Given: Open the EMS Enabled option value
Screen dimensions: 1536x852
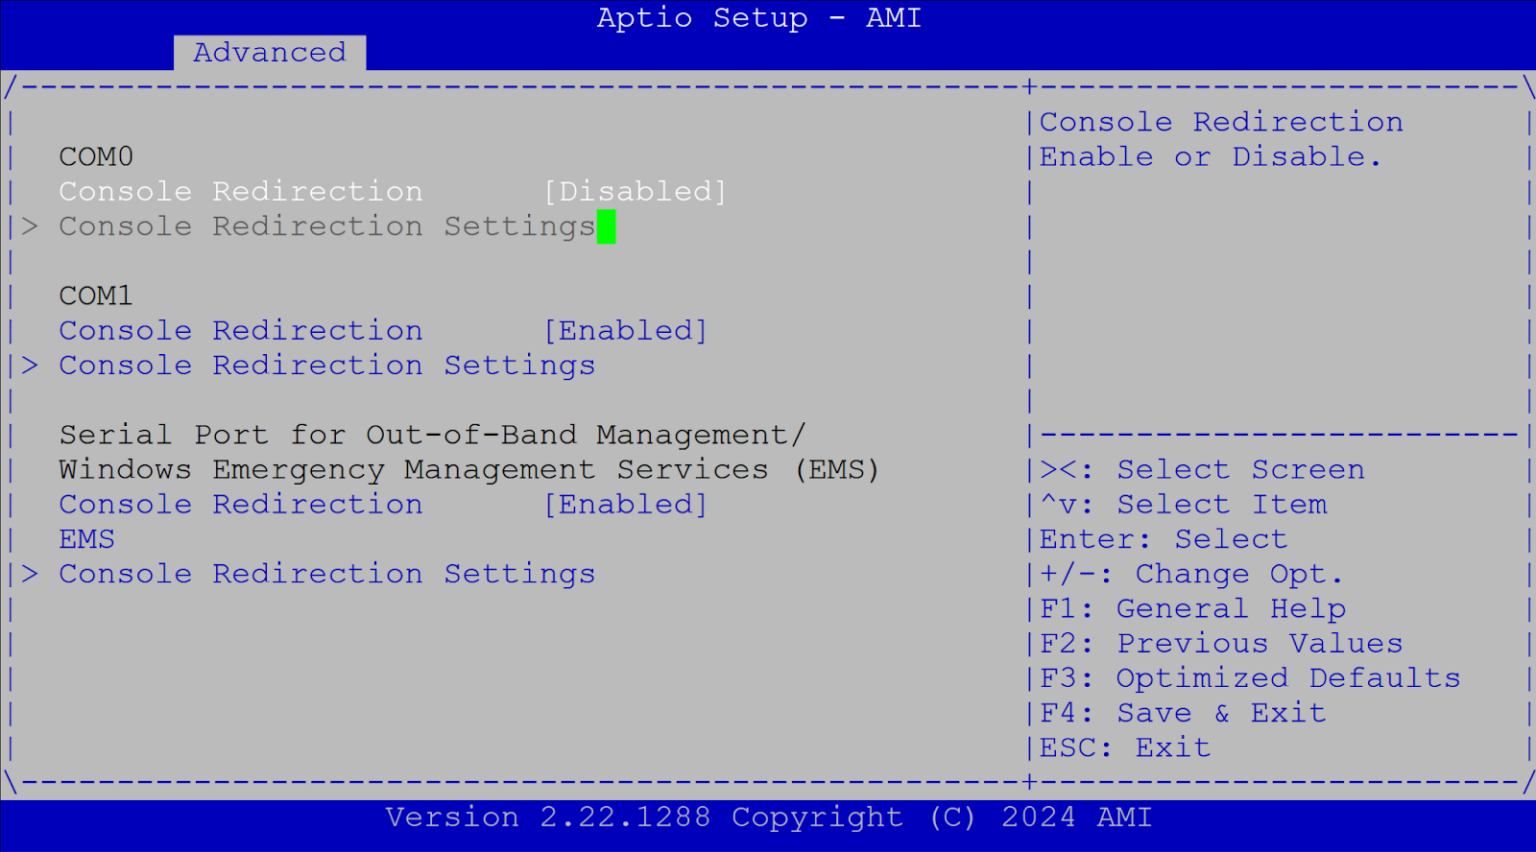Looking at the screenshot, I should click(x=626, y=504).
